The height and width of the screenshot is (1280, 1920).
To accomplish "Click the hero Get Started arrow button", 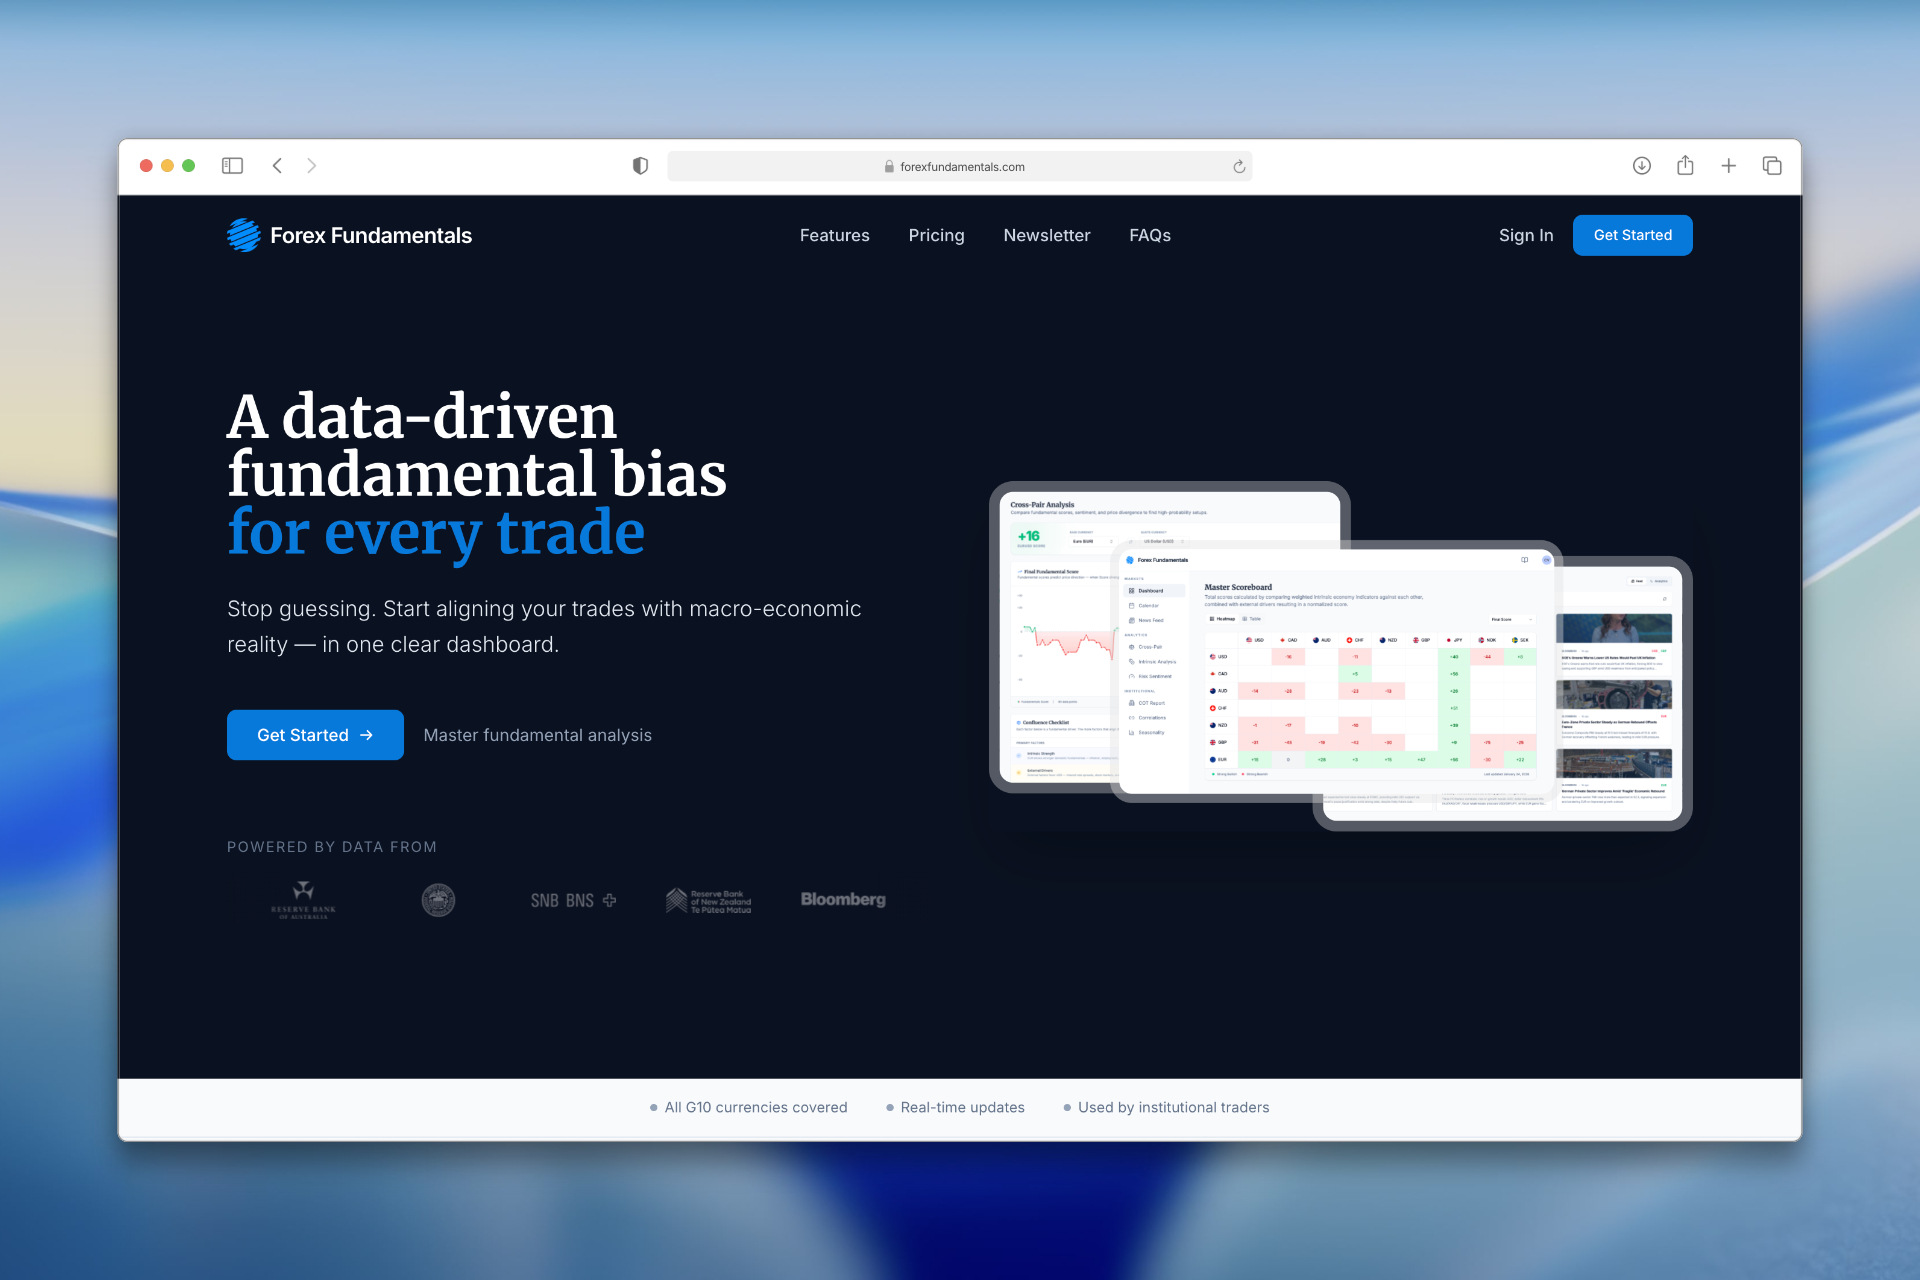I will (x=315, y=735).
